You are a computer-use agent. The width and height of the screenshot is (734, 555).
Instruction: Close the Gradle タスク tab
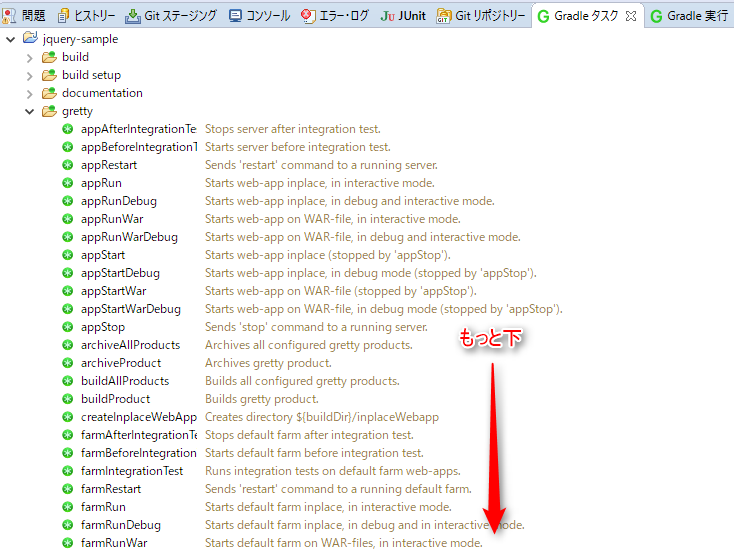tap(631, 16)
